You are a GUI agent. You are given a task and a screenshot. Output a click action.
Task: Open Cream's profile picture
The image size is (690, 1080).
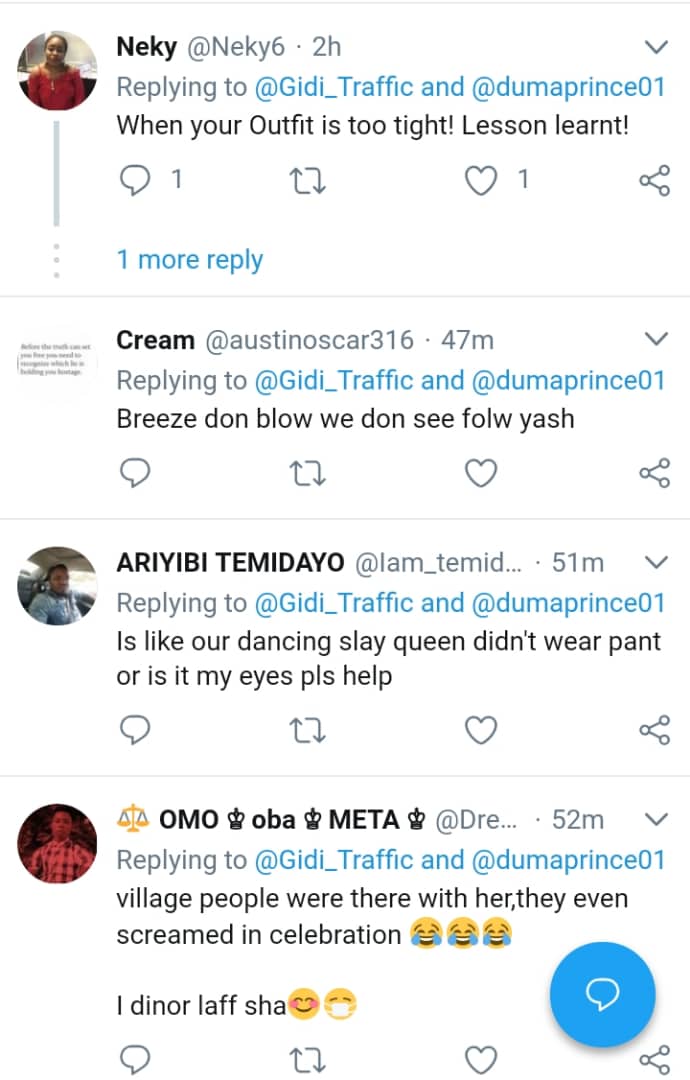coord(57,356)
